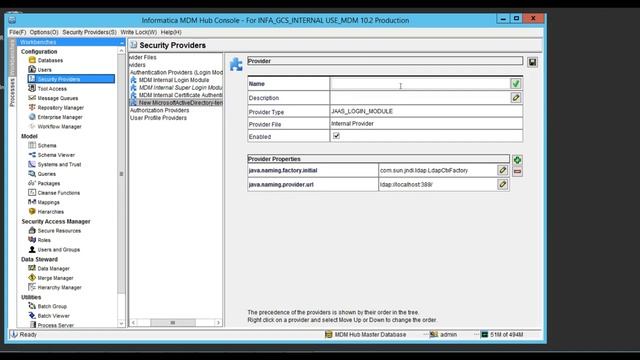Select MDM Internal Certificate Authentication provider
Screen dimensions: 640x360
(180, 95)
